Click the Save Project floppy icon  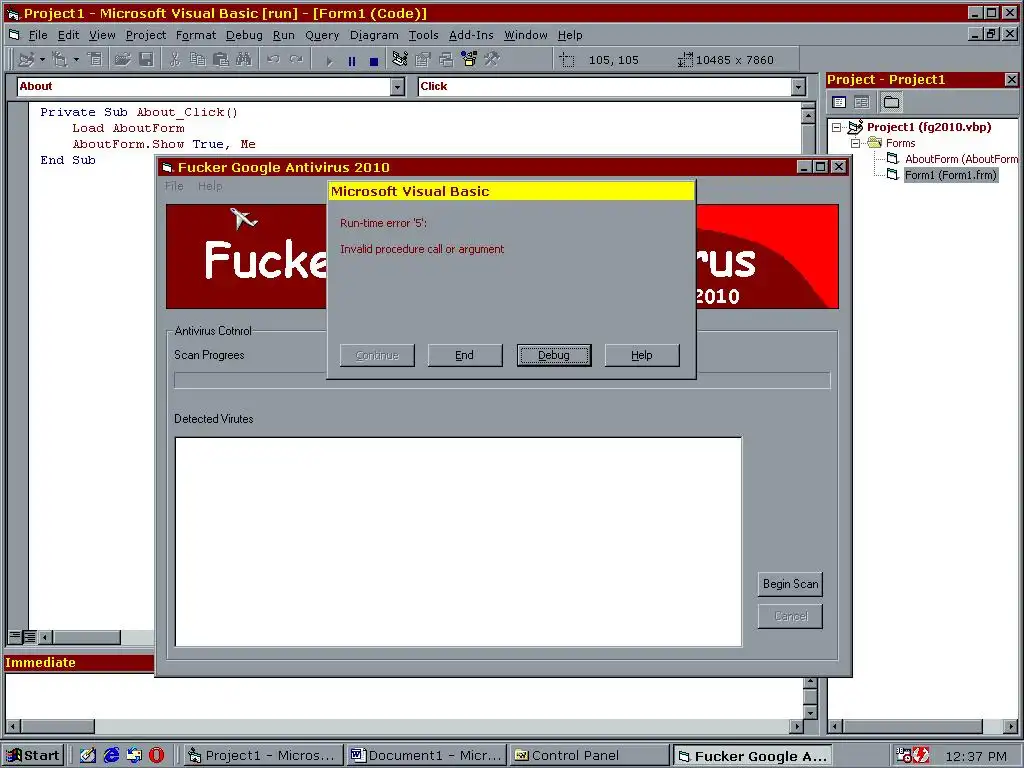[x=146, y=59]
